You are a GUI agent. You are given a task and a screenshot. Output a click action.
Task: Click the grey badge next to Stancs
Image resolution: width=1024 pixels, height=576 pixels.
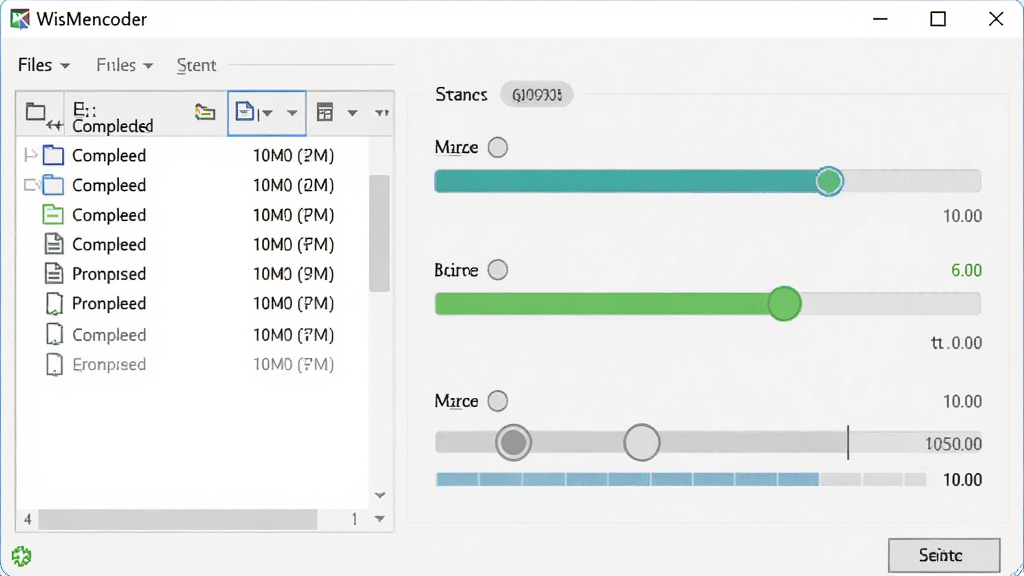[537, 95]
